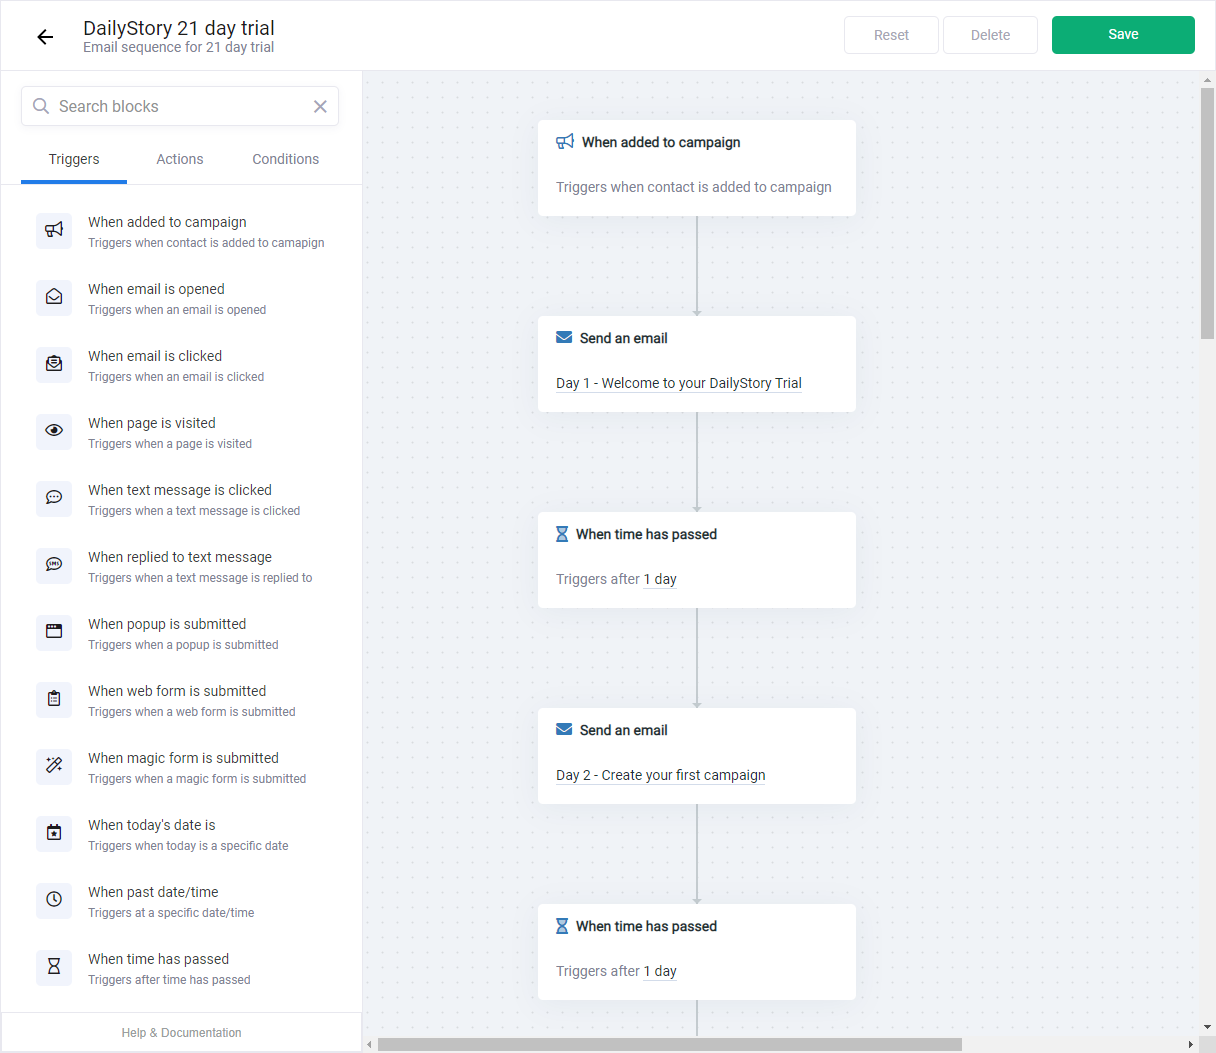Save the campaign workflow

[1123, 35]
